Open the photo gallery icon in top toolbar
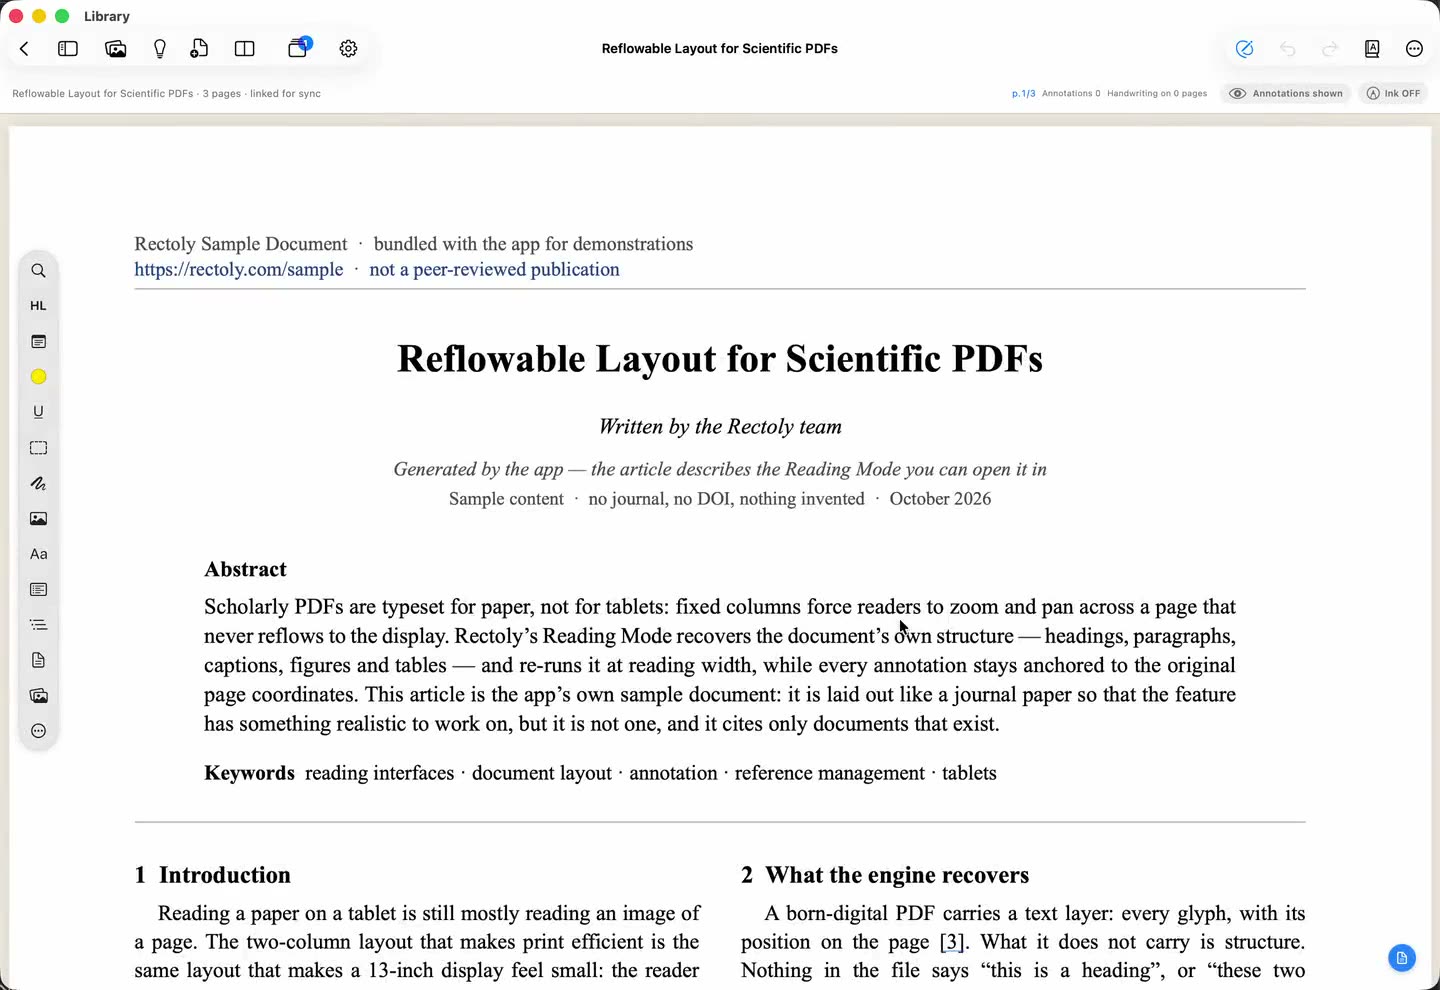Image resolution: width=1440 pixels, height=990 pixels. [x=116, y=48]
